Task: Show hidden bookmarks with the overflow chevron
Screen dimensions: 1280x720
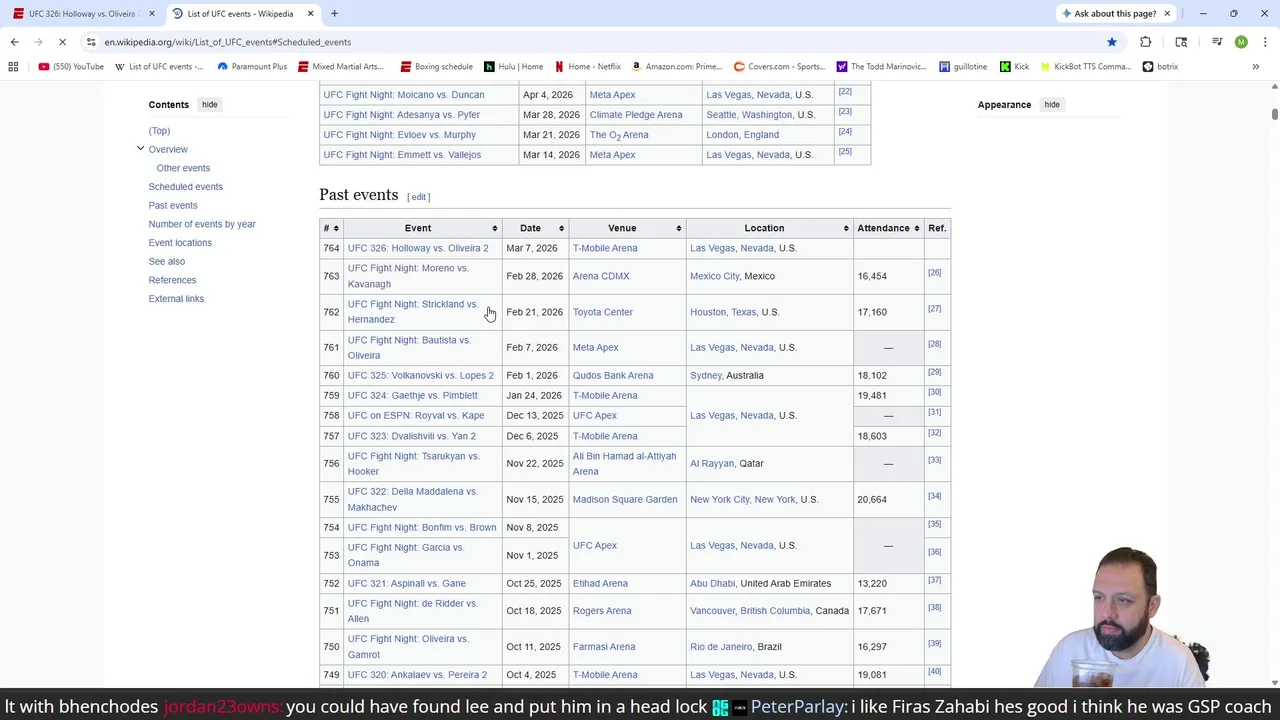Action: [x=1255, y=67]
